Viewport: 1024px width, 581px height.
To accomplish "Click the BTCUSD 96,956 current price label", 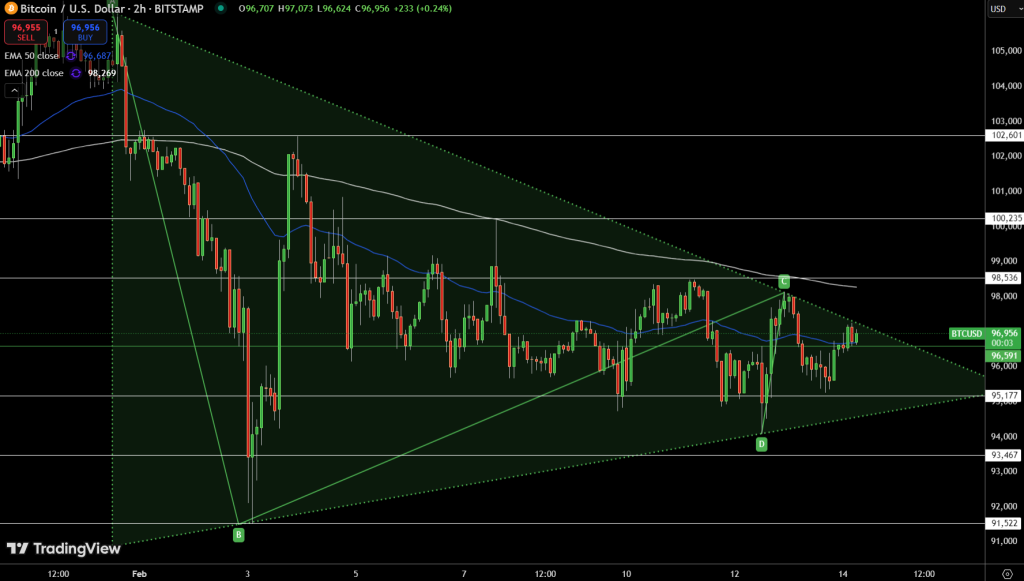I will pos(985,334).
